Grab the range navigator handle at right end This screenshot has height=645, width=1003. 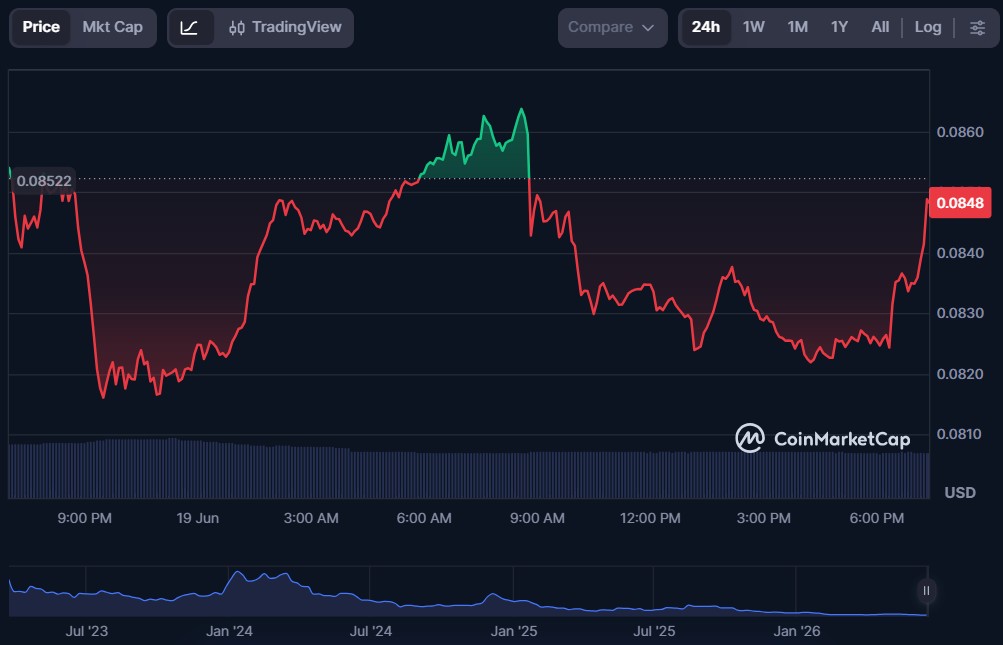click(x=926, y=591)
